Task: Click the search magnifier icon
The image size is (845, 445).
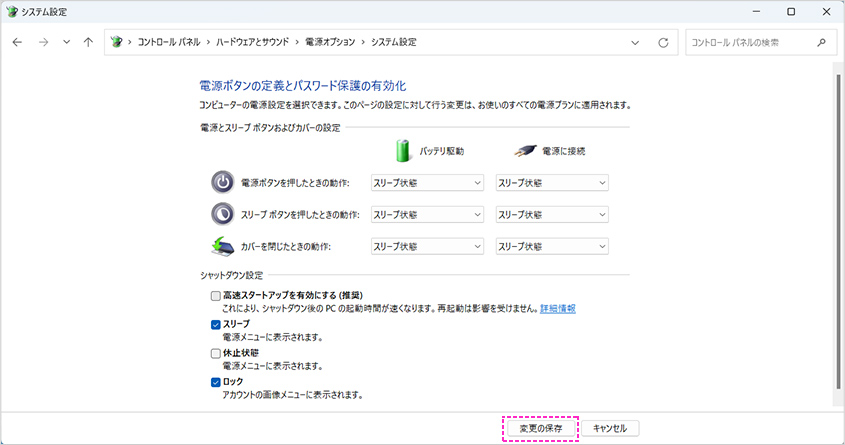Action: tap(821, 43)
